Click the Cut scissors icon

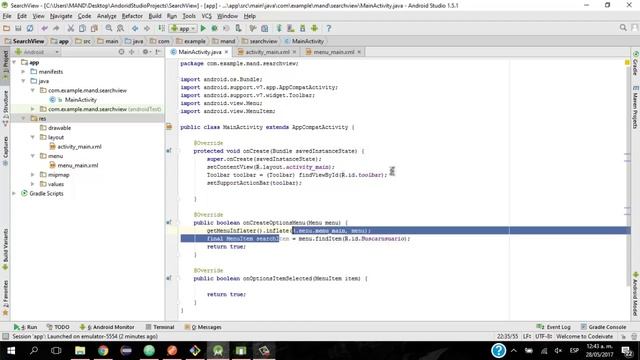click(x=71, y=28)
